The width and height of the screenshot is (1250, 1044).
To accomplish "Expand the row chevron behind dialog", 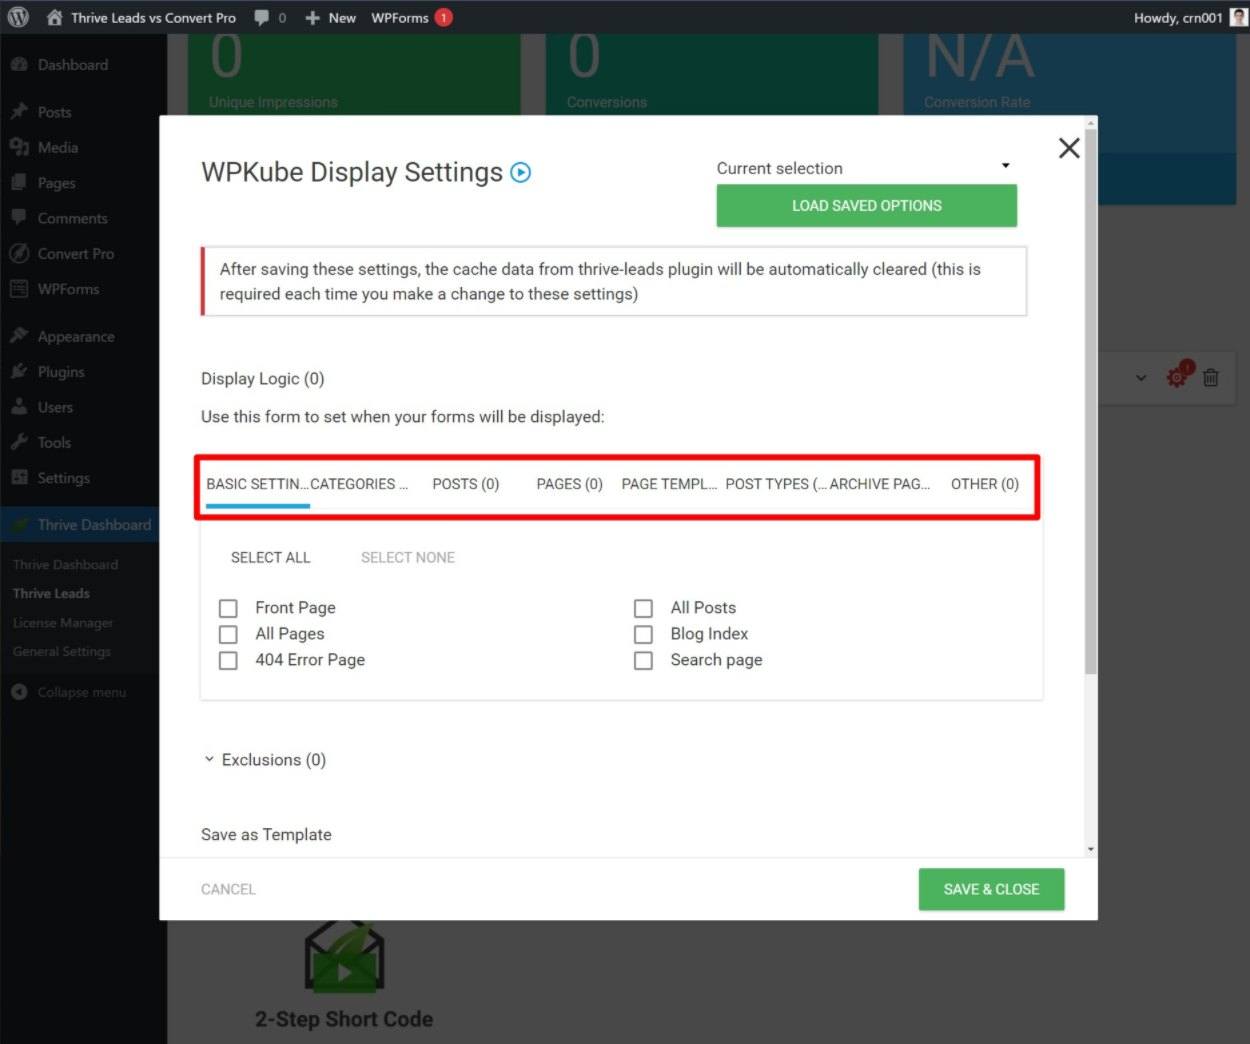I will tap(1141, 378).
